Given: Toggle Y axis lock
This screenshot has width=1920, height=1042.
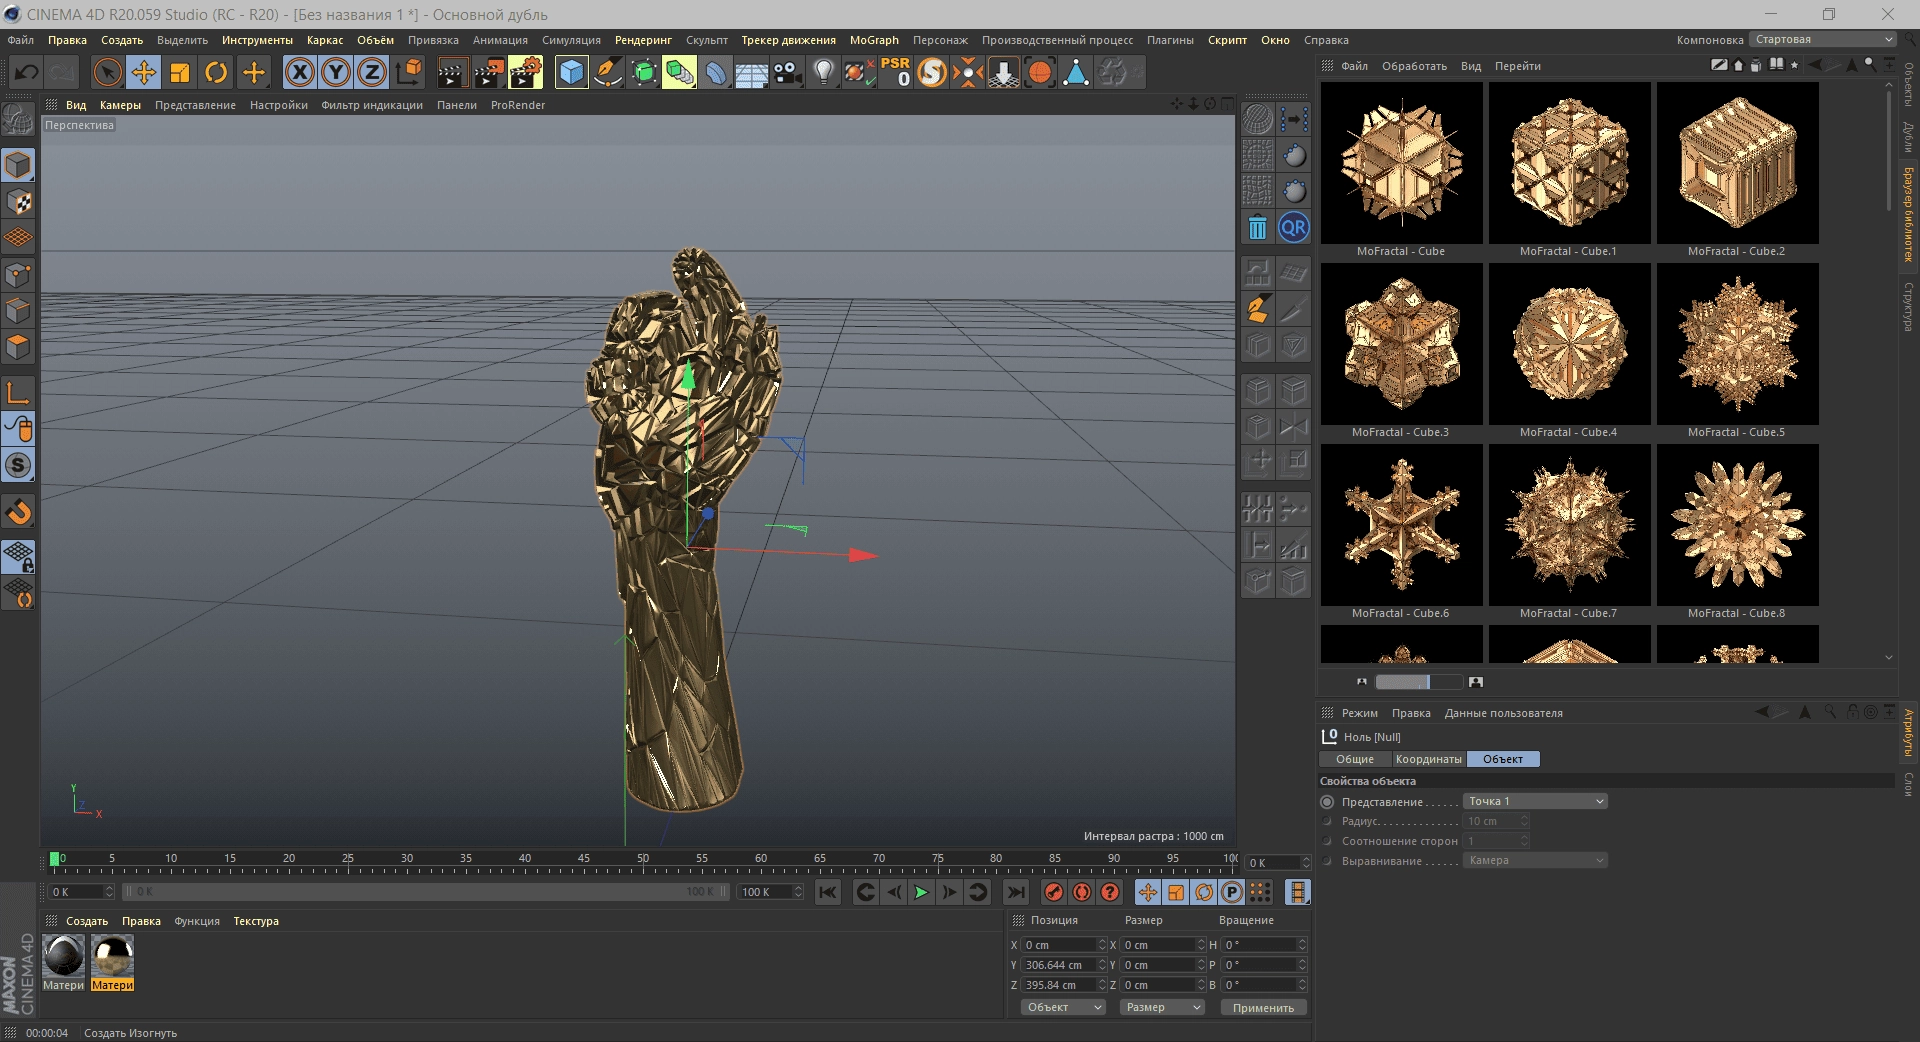Looking at the screenshot, I should point(336,72).
